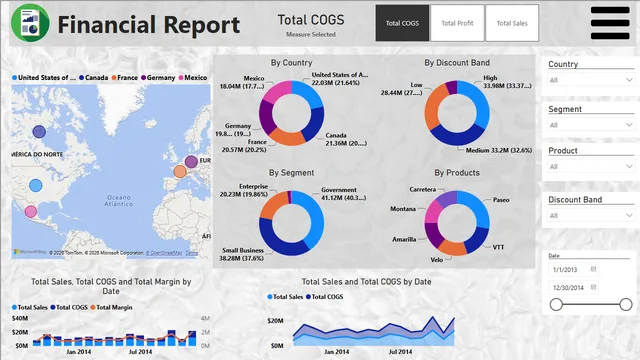Click the By Discount Band chart title
The height and width of the screenshot is (360, 640).
pyautogui.click(x=457, y=63)
